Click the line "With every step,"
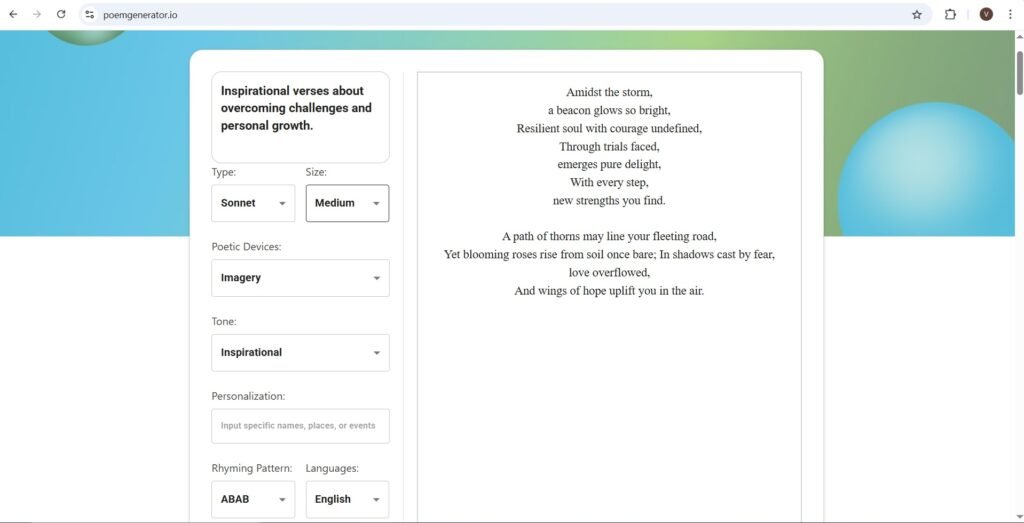1024x523 pixels. 609,182
